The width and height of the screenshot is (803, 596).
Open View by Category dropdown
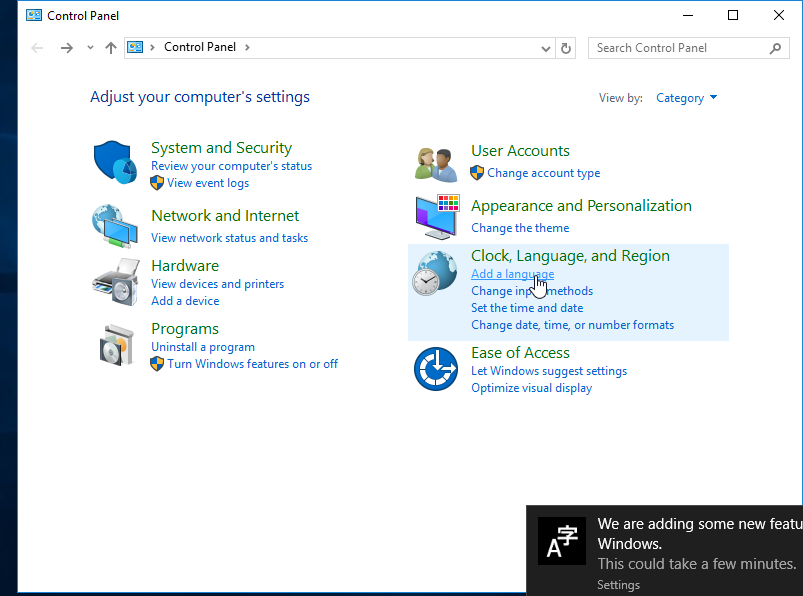pyautogui.click(x=686, y=98)
